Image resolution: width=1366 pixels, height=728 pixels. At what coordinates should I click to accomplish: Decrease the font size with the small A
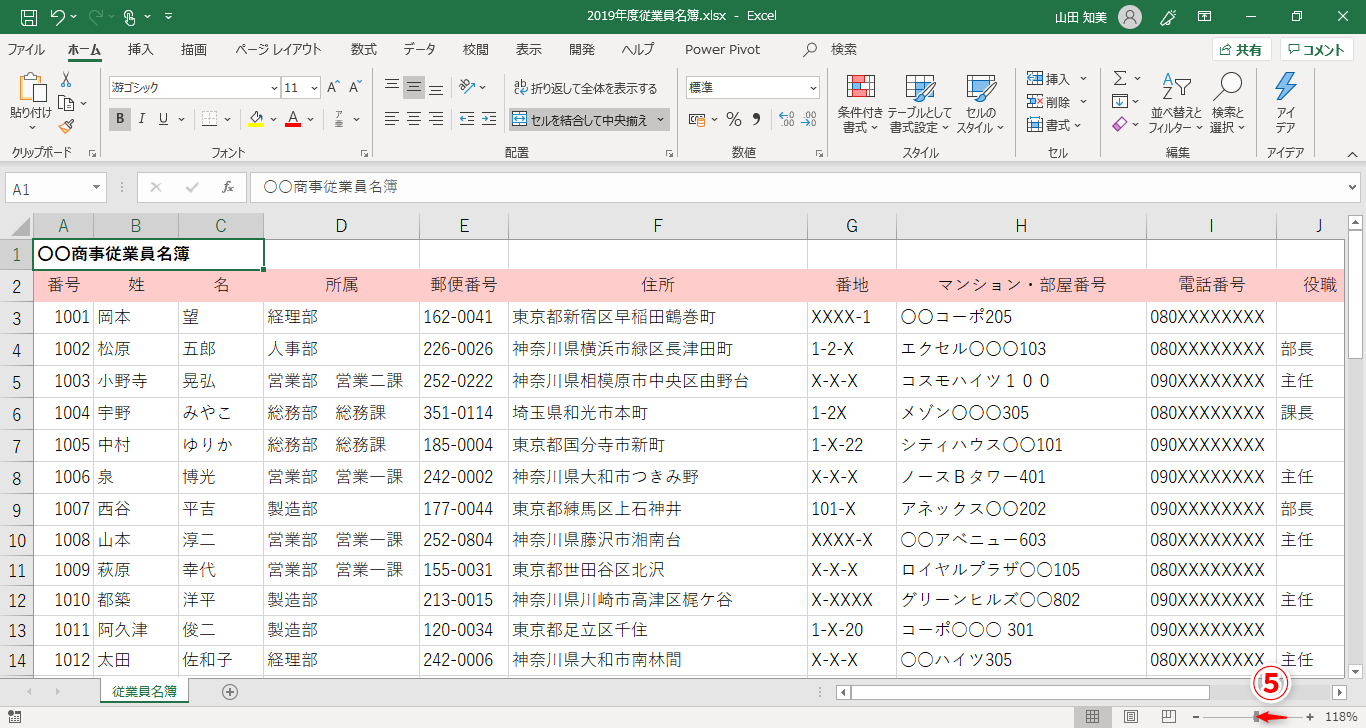(355, 88)
